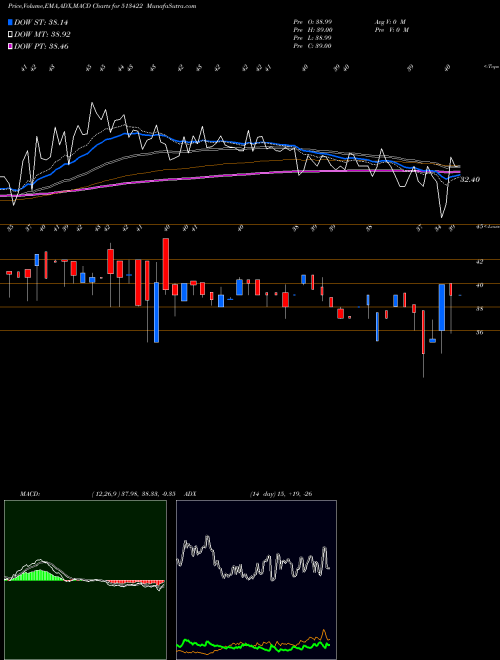The image size is (500, 660).
Task: Click the Pre L: 38.99 value
Action: 313,37
